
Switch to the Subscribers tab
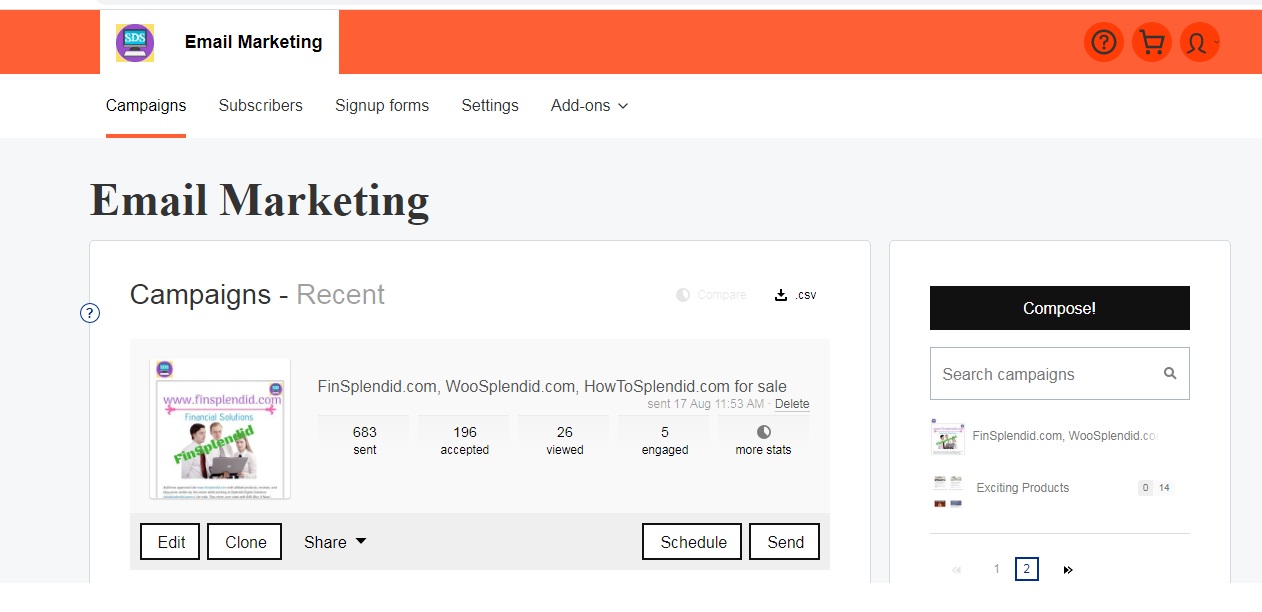tap(261, 105)
